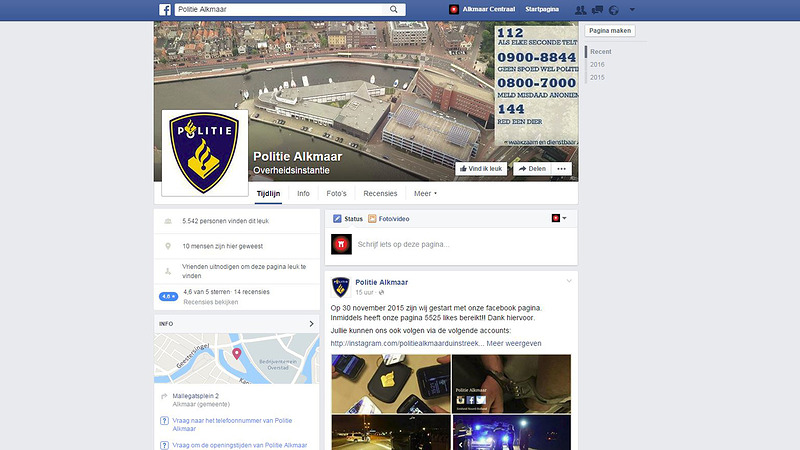Open the messages icon in top bar
The image size is (800, 450).
(x=597, y=9)
